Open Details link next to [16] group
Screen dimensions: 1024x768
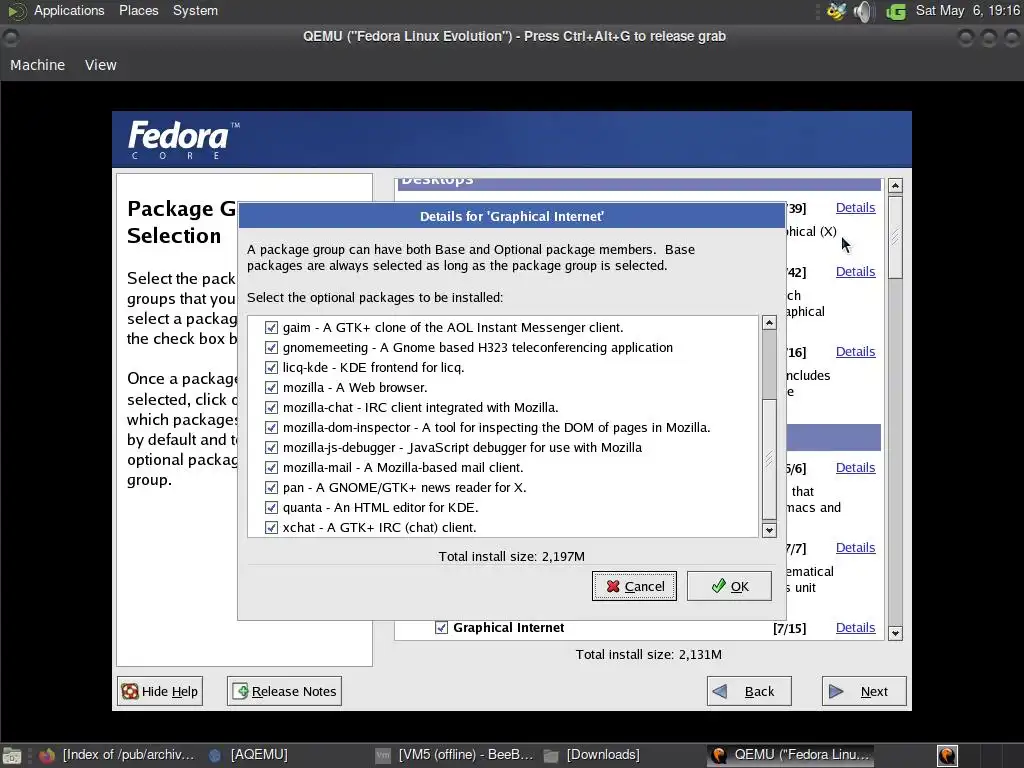856,351
